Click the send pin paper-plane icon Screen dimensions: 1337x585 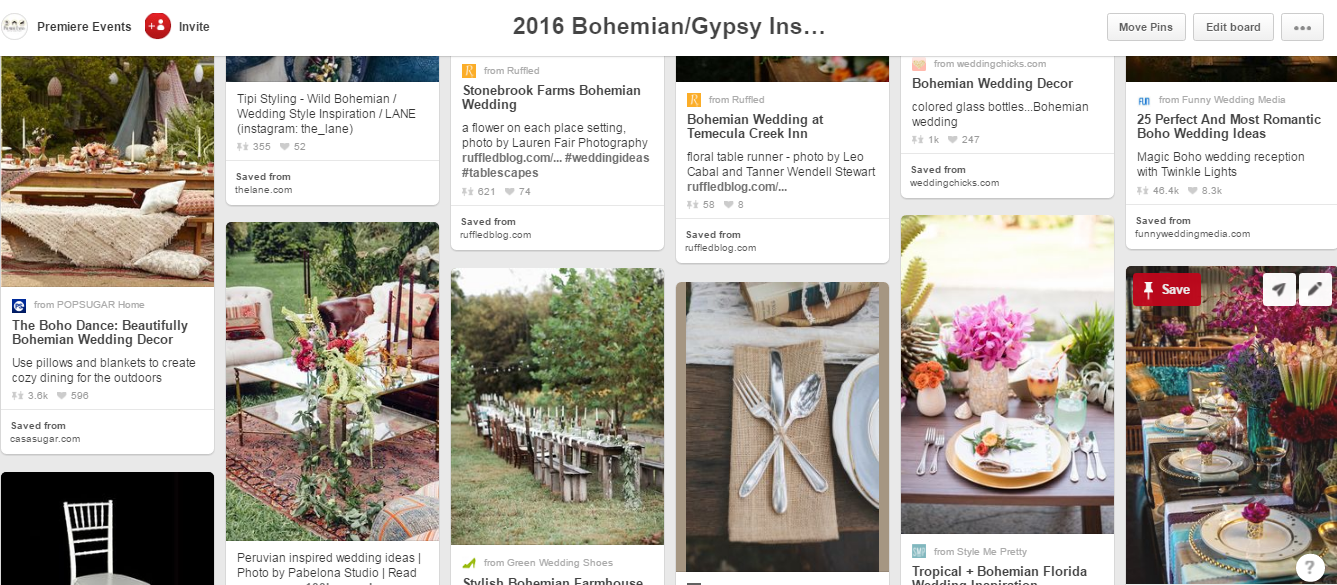coord(1278,289)
